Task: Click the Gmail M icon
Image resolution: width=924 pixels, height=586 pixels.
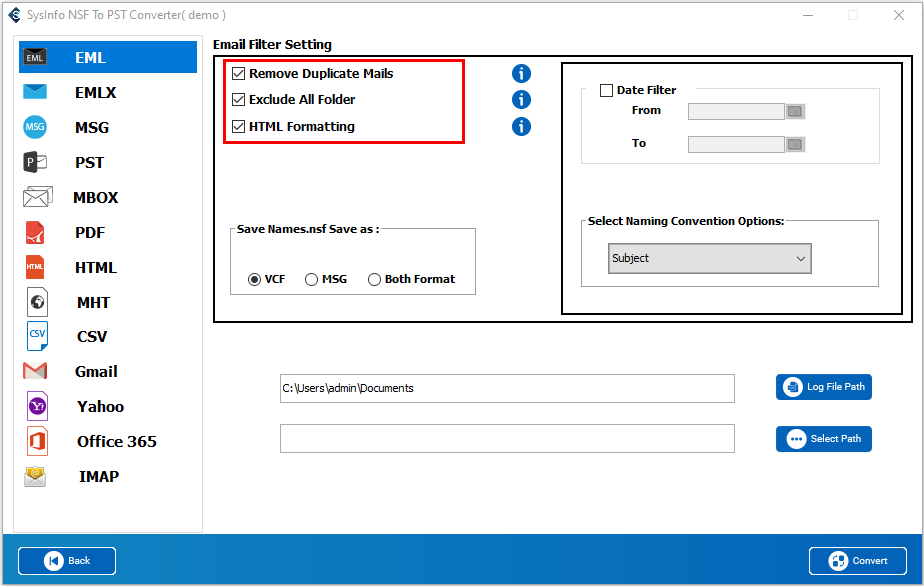Action: tap(35, 371)
